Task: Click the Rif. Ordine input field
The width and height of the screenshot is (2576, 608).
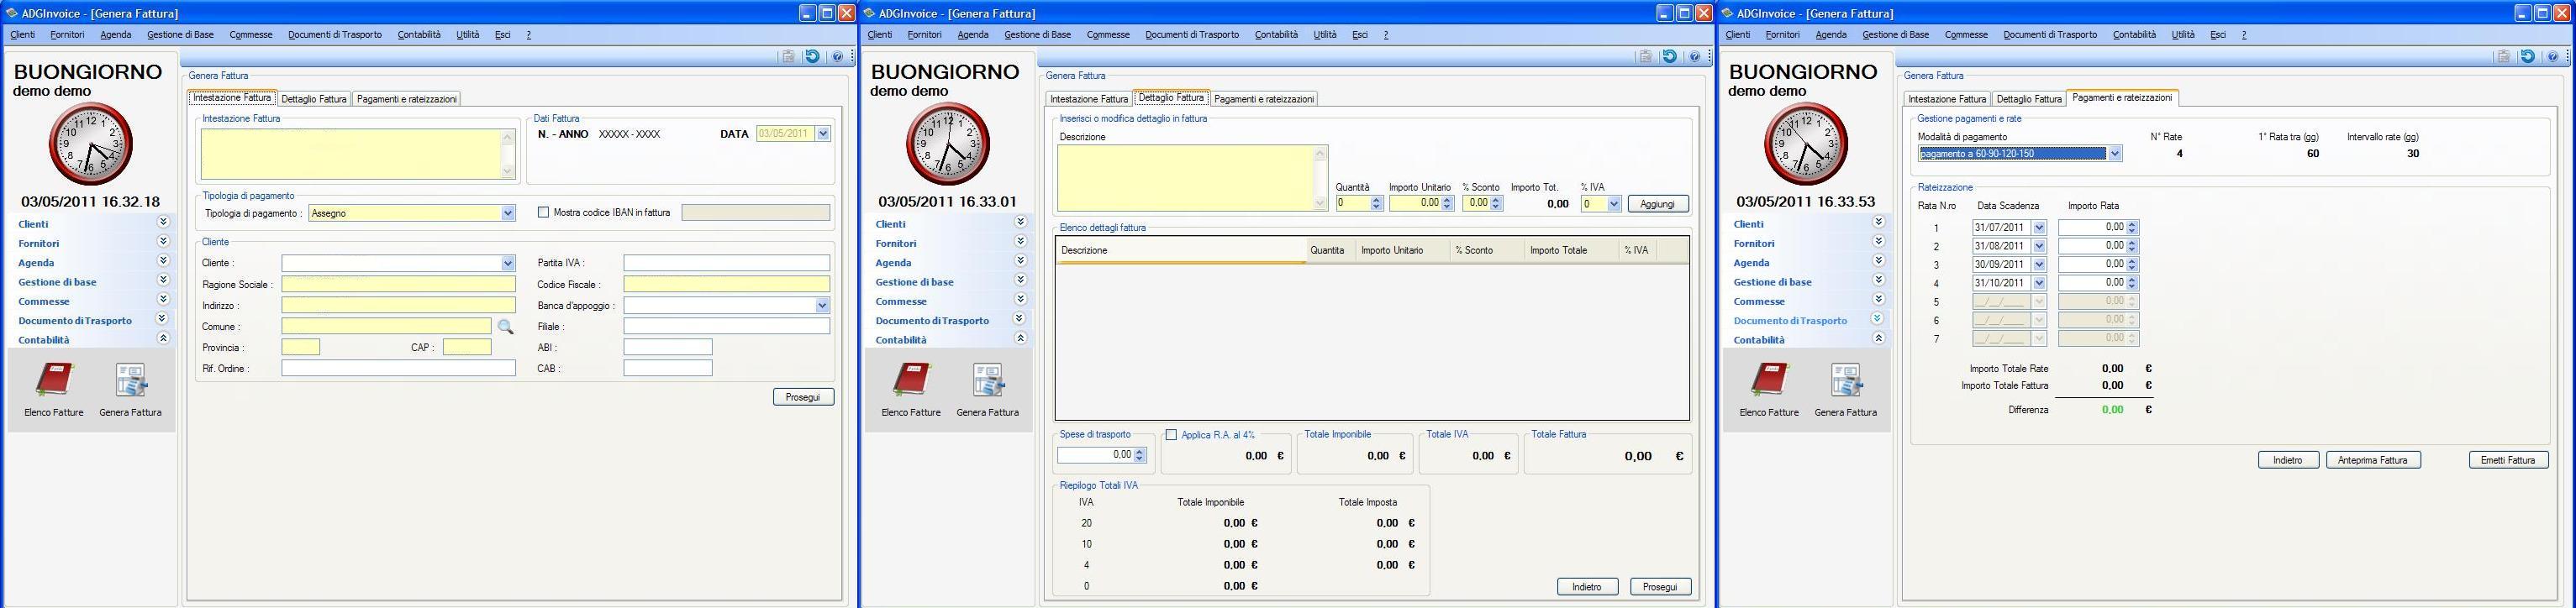Action: [x=398, y=369]
